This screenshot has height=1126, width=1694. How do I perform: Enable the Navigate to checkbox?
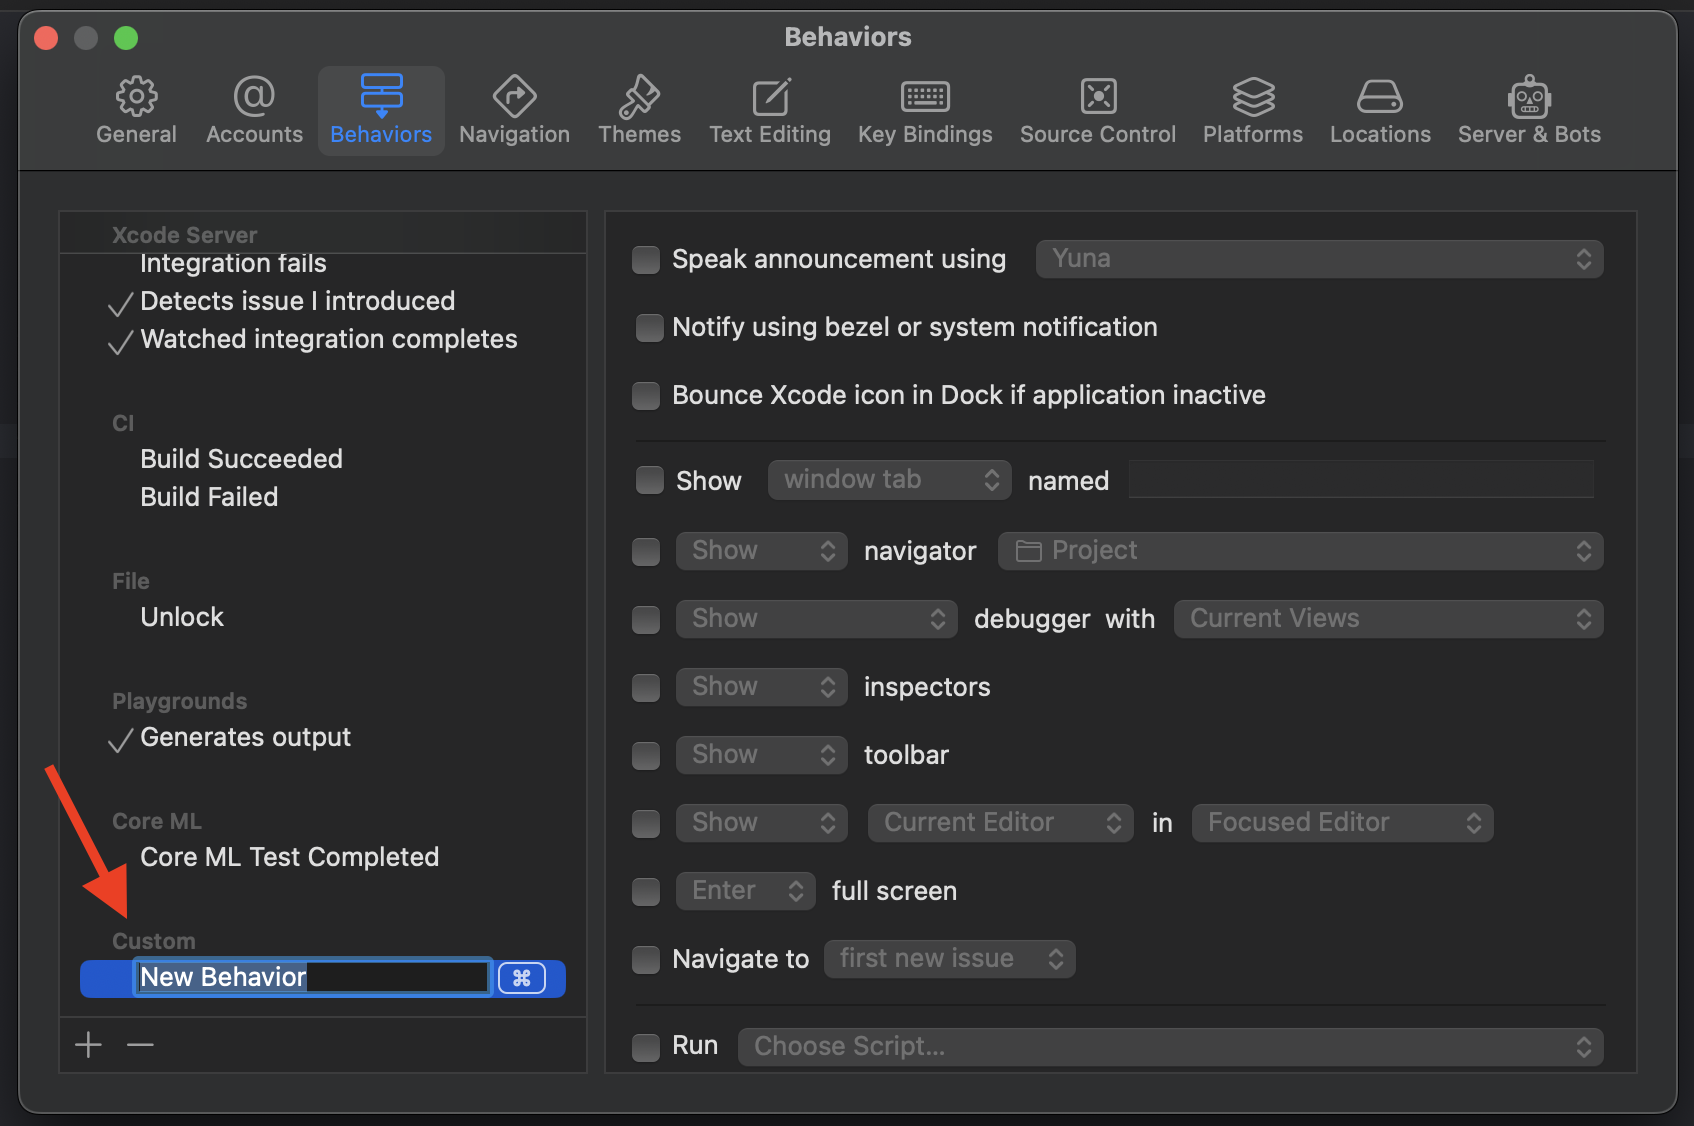pos(646,959)
